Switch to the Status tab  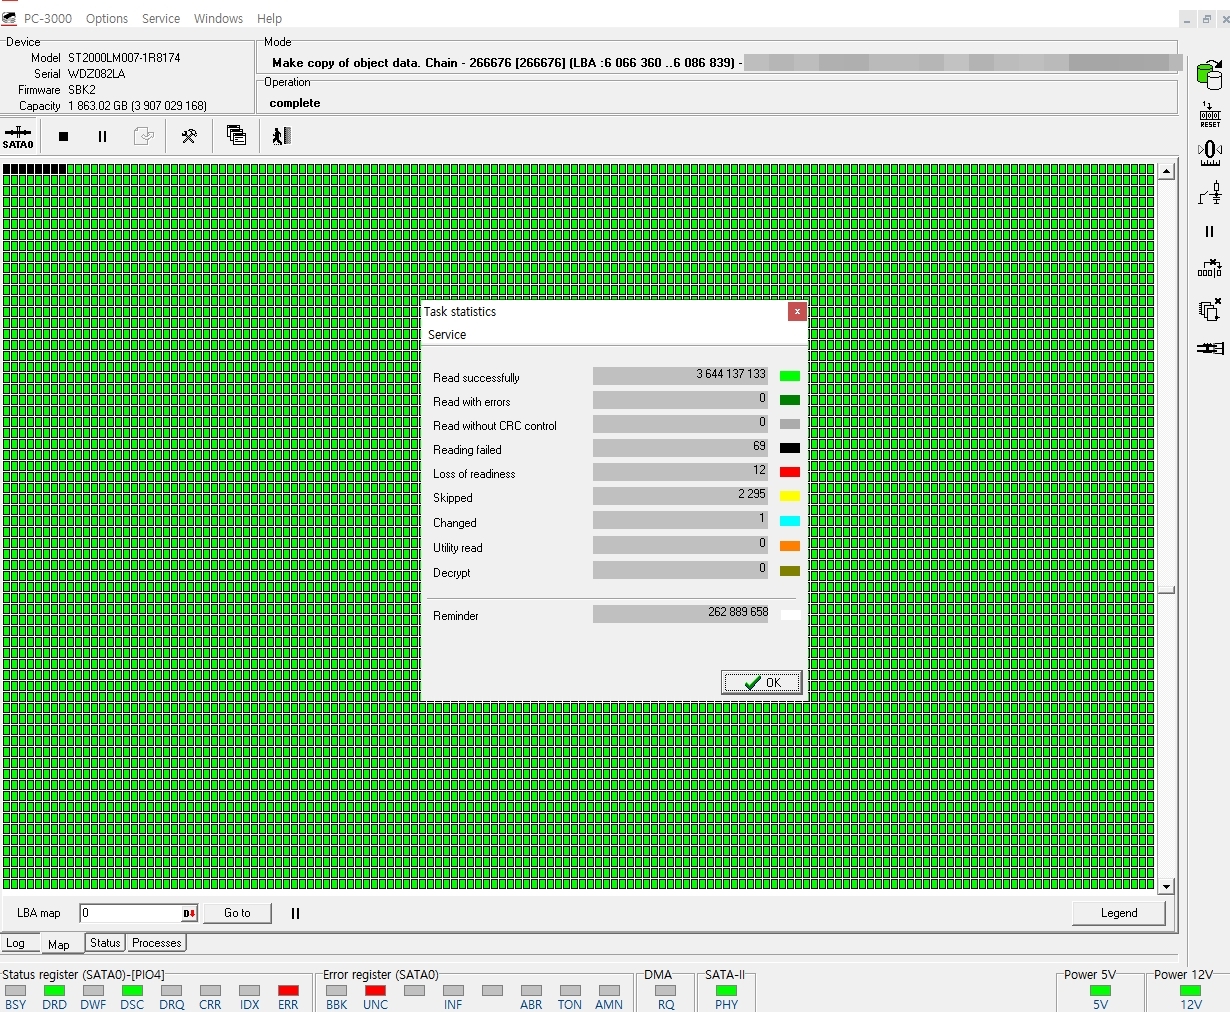tap(105, 943)
